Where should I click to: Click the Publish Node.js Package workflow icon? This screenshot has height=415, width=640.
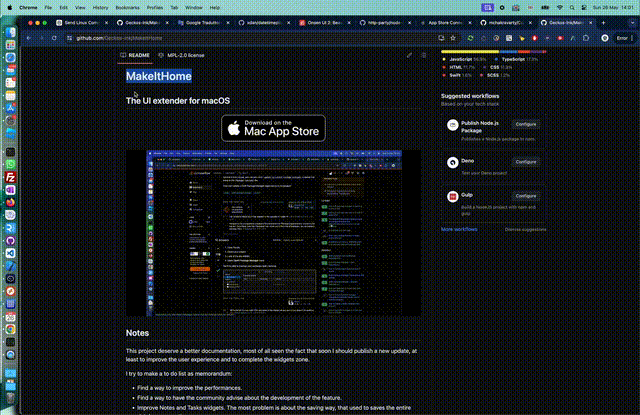[452, 125]
